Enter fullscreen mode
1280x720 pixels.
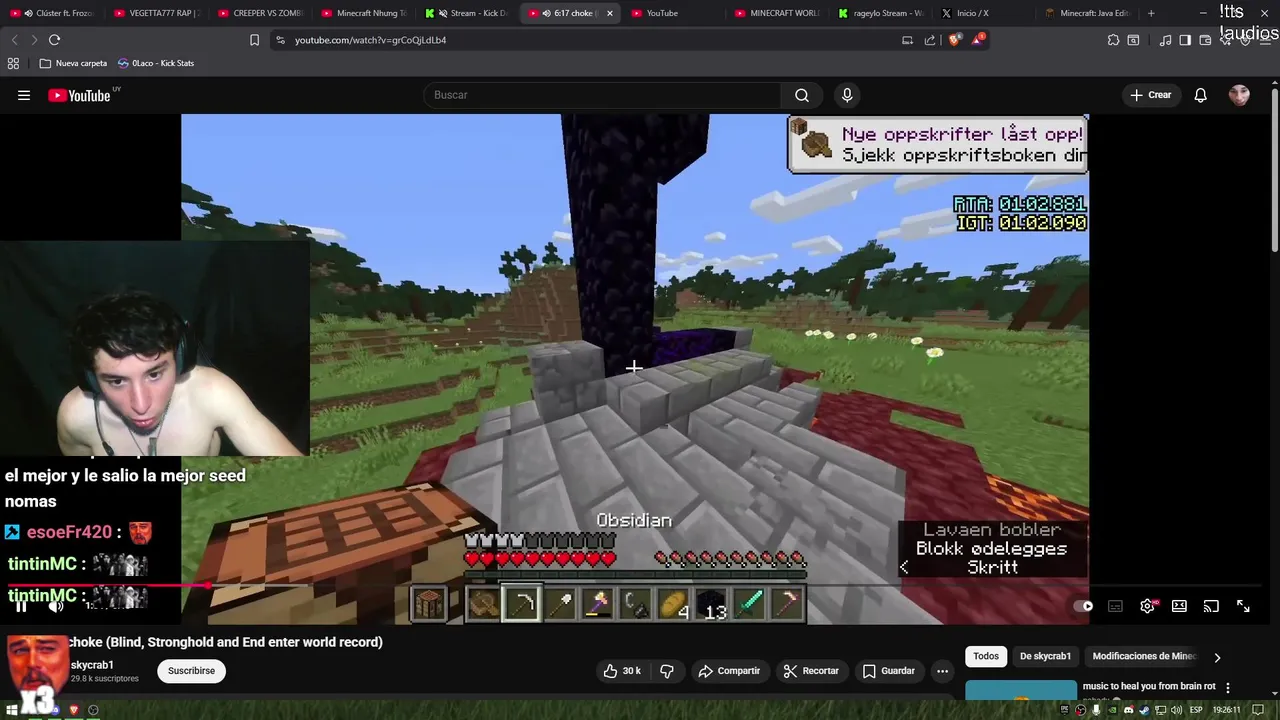[x=1243, y=606]
